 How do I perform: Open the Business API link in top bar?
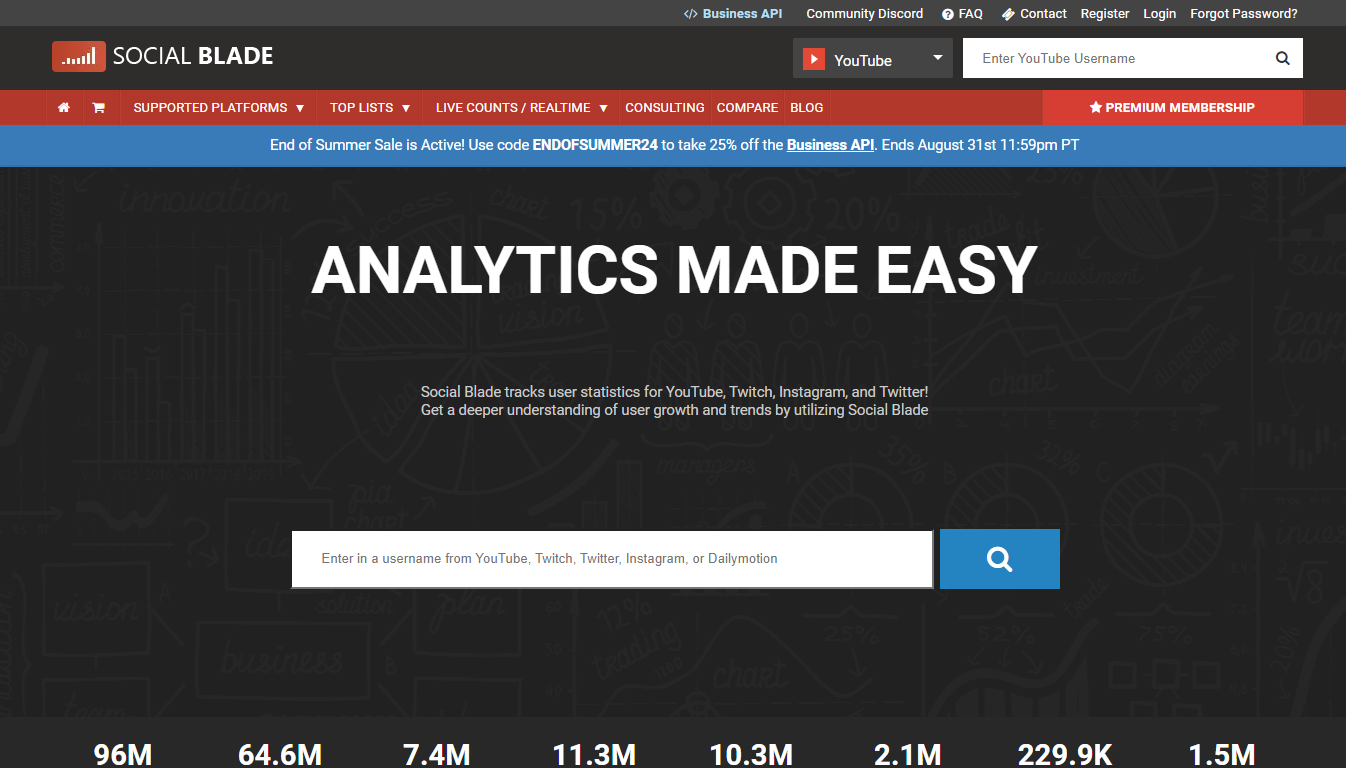[733, 14]
